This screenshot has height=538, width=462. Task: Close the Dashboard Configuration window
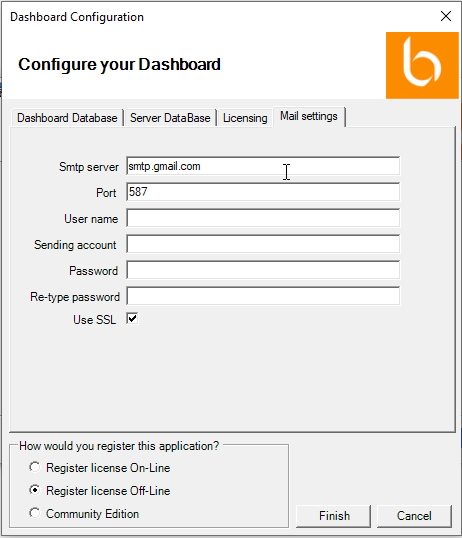[446, 16]
